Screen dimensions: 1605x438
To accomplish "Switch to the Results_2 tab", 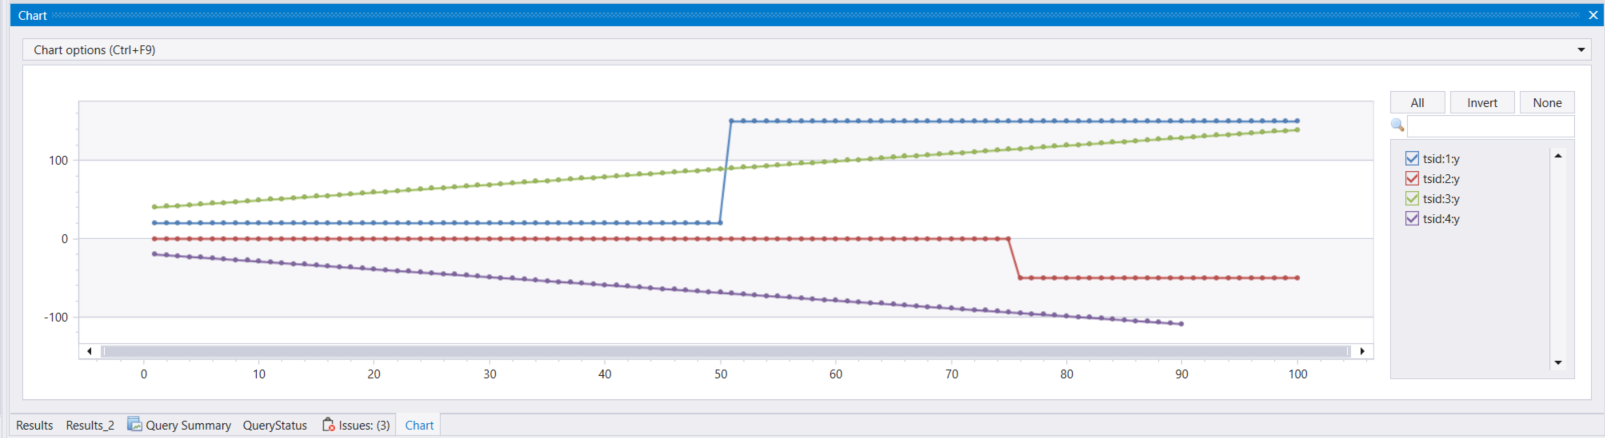I will click(90, 425).
